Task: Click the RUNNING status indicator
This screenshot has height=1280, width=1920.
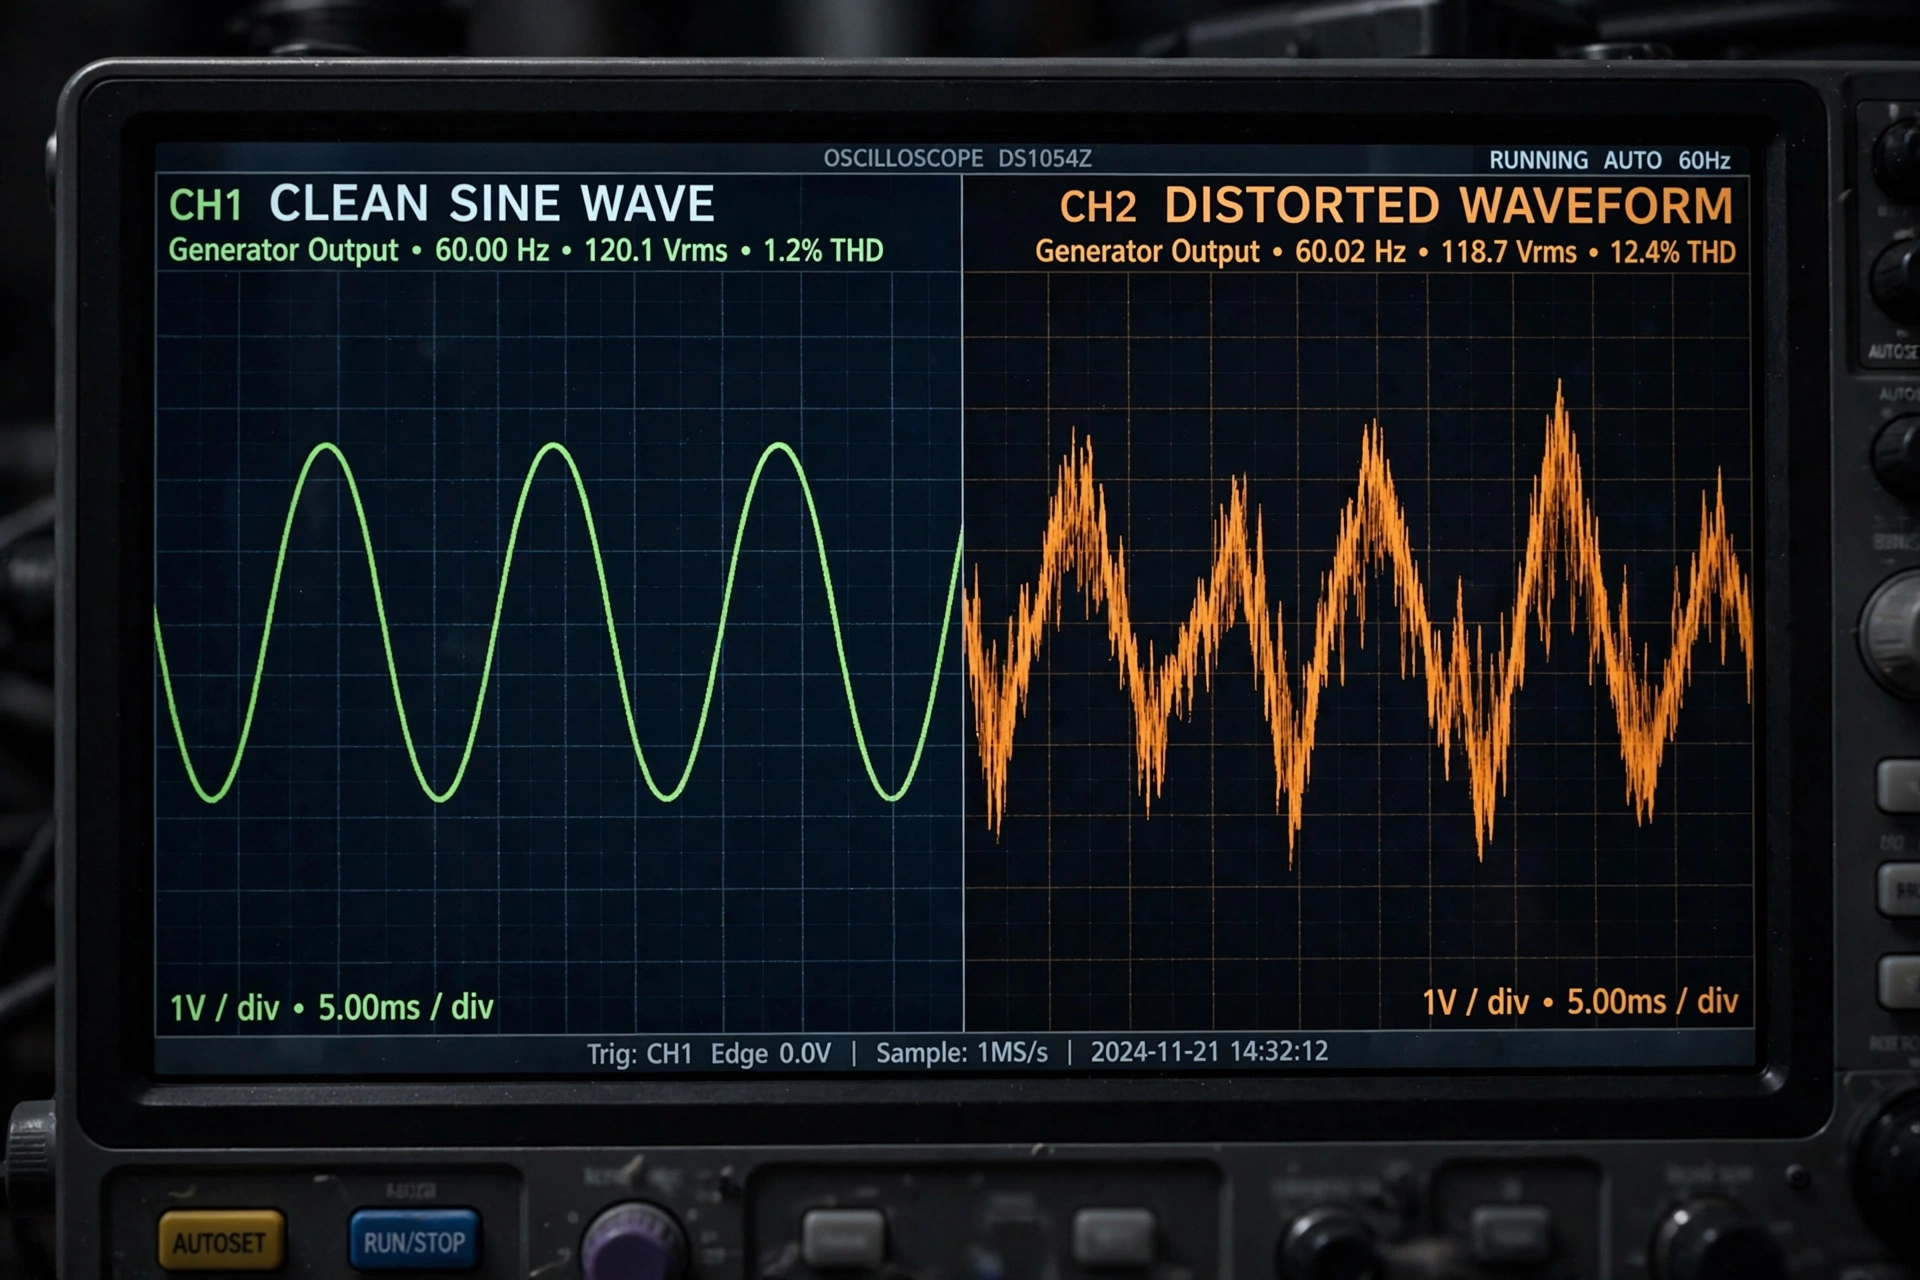Action: (1538, 160)
